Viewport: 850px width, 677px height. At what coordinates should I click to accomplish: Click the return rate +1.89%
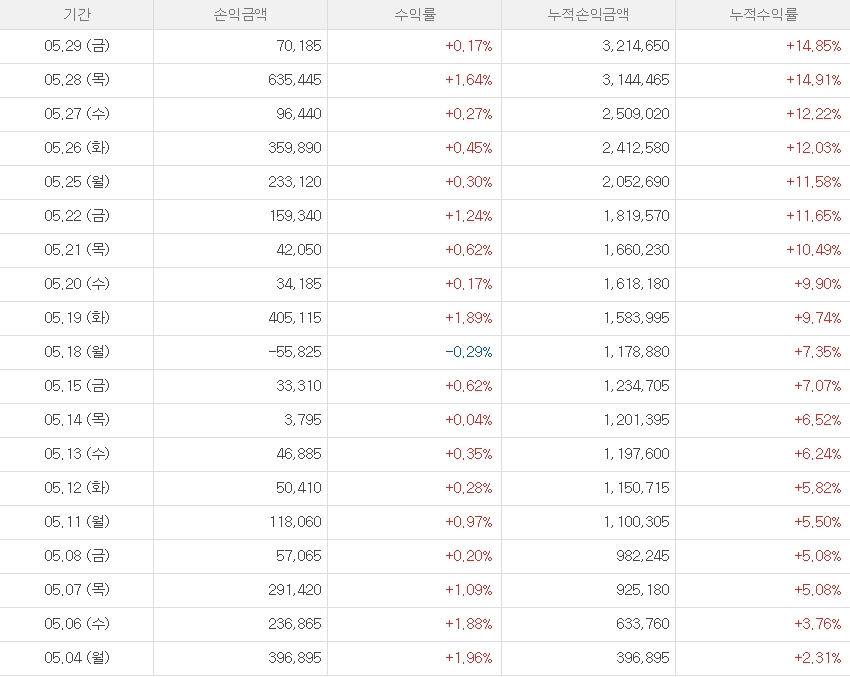[x=469, y=318]
